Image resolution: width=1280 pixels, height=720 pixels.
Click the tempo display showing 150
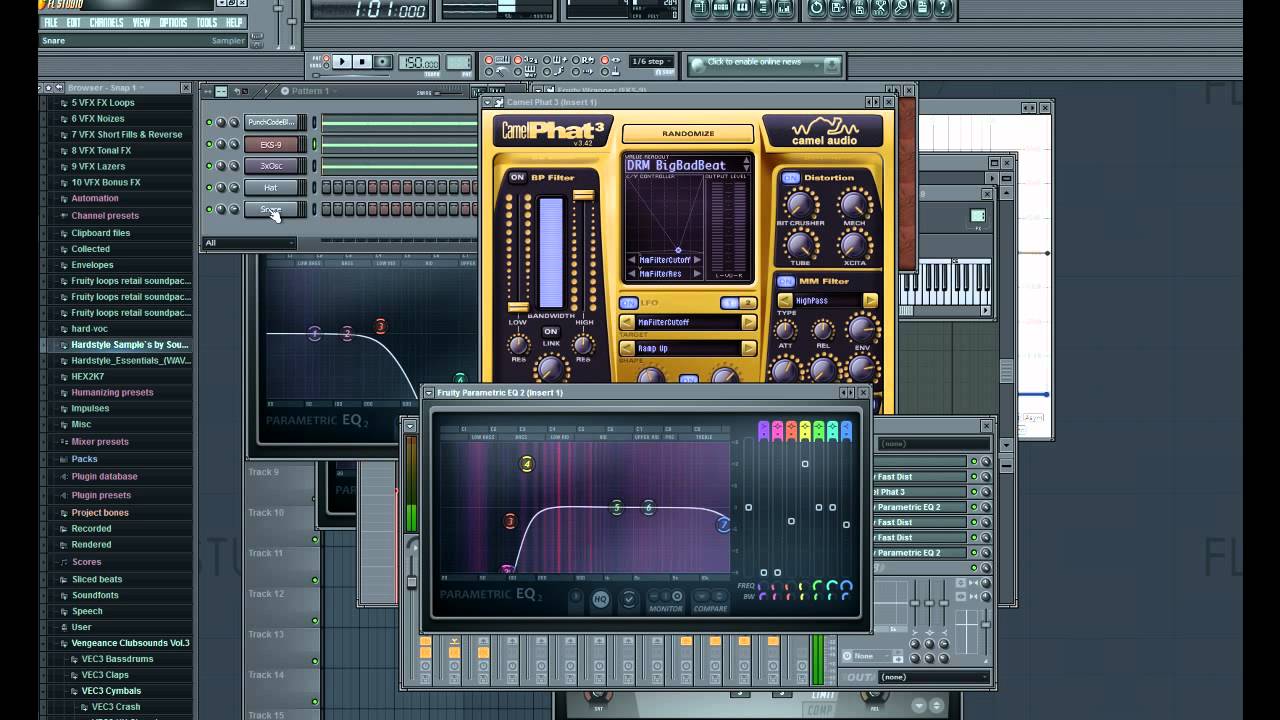pyautogui.click(x=418, y=62)
